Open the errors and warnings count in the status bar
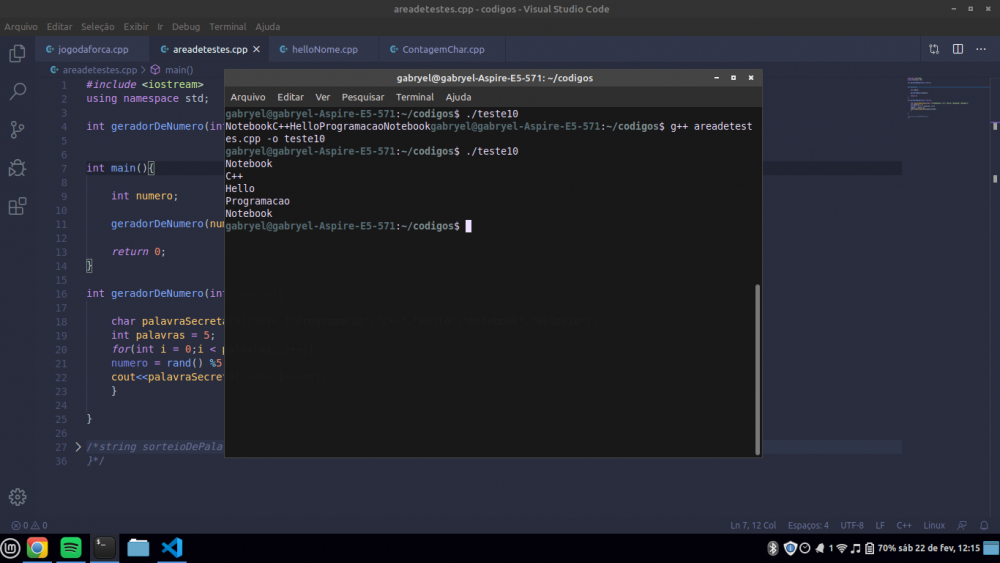This screenshot has width=1000, height=563. pyautogui.click(x=29, y=525)
